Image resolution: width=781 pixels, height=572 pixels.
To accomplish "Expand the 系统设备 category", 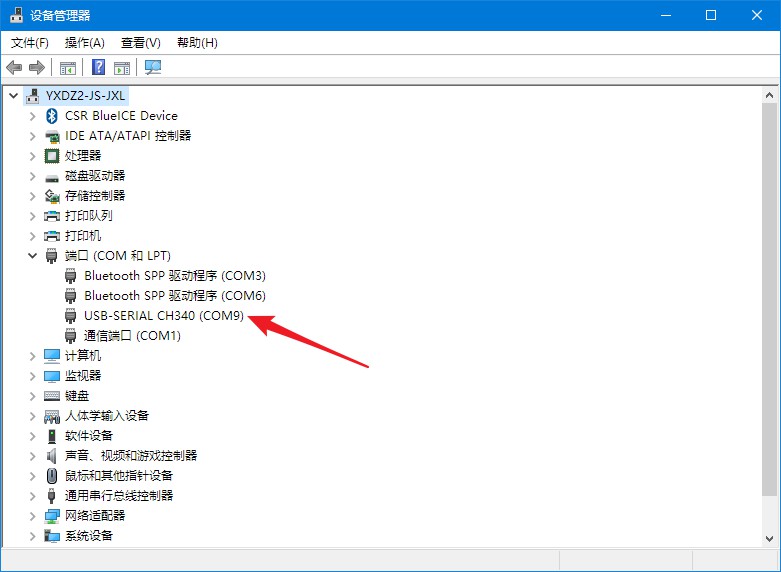I will pos(33,536).
